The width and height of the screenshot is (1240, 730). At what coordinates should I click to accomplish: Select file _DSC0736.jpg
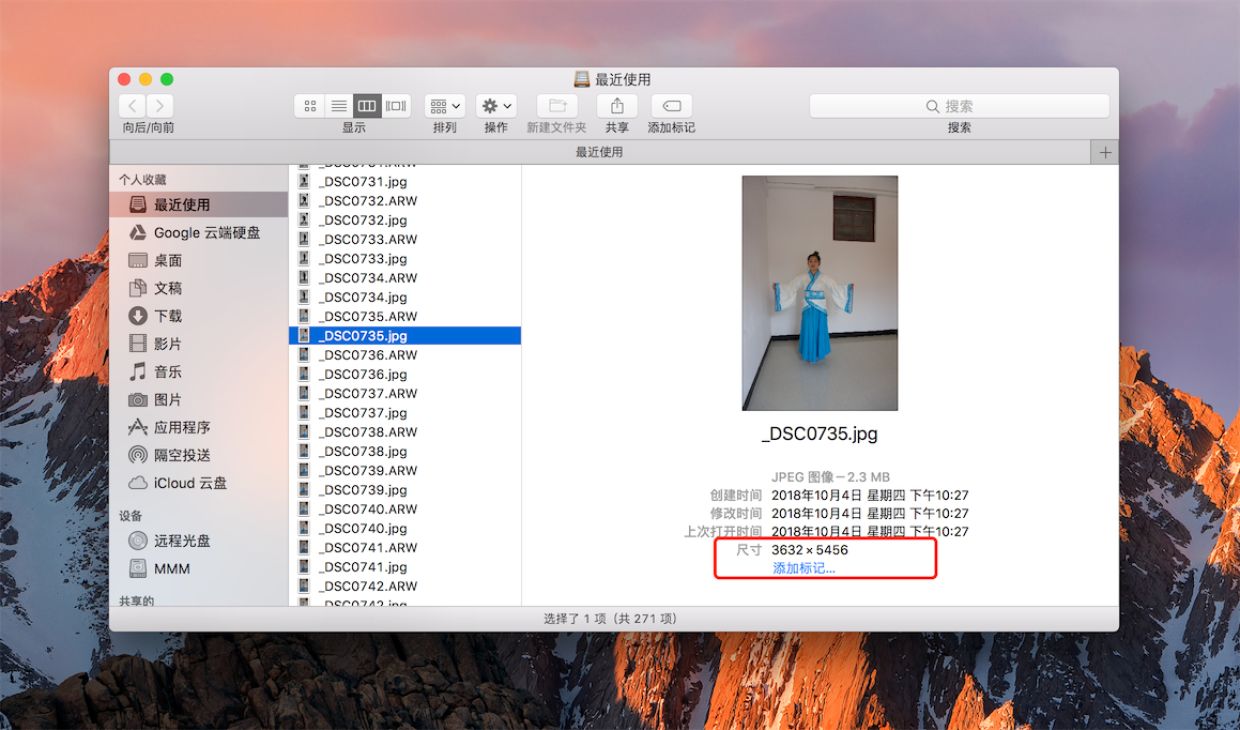(405, 374)
